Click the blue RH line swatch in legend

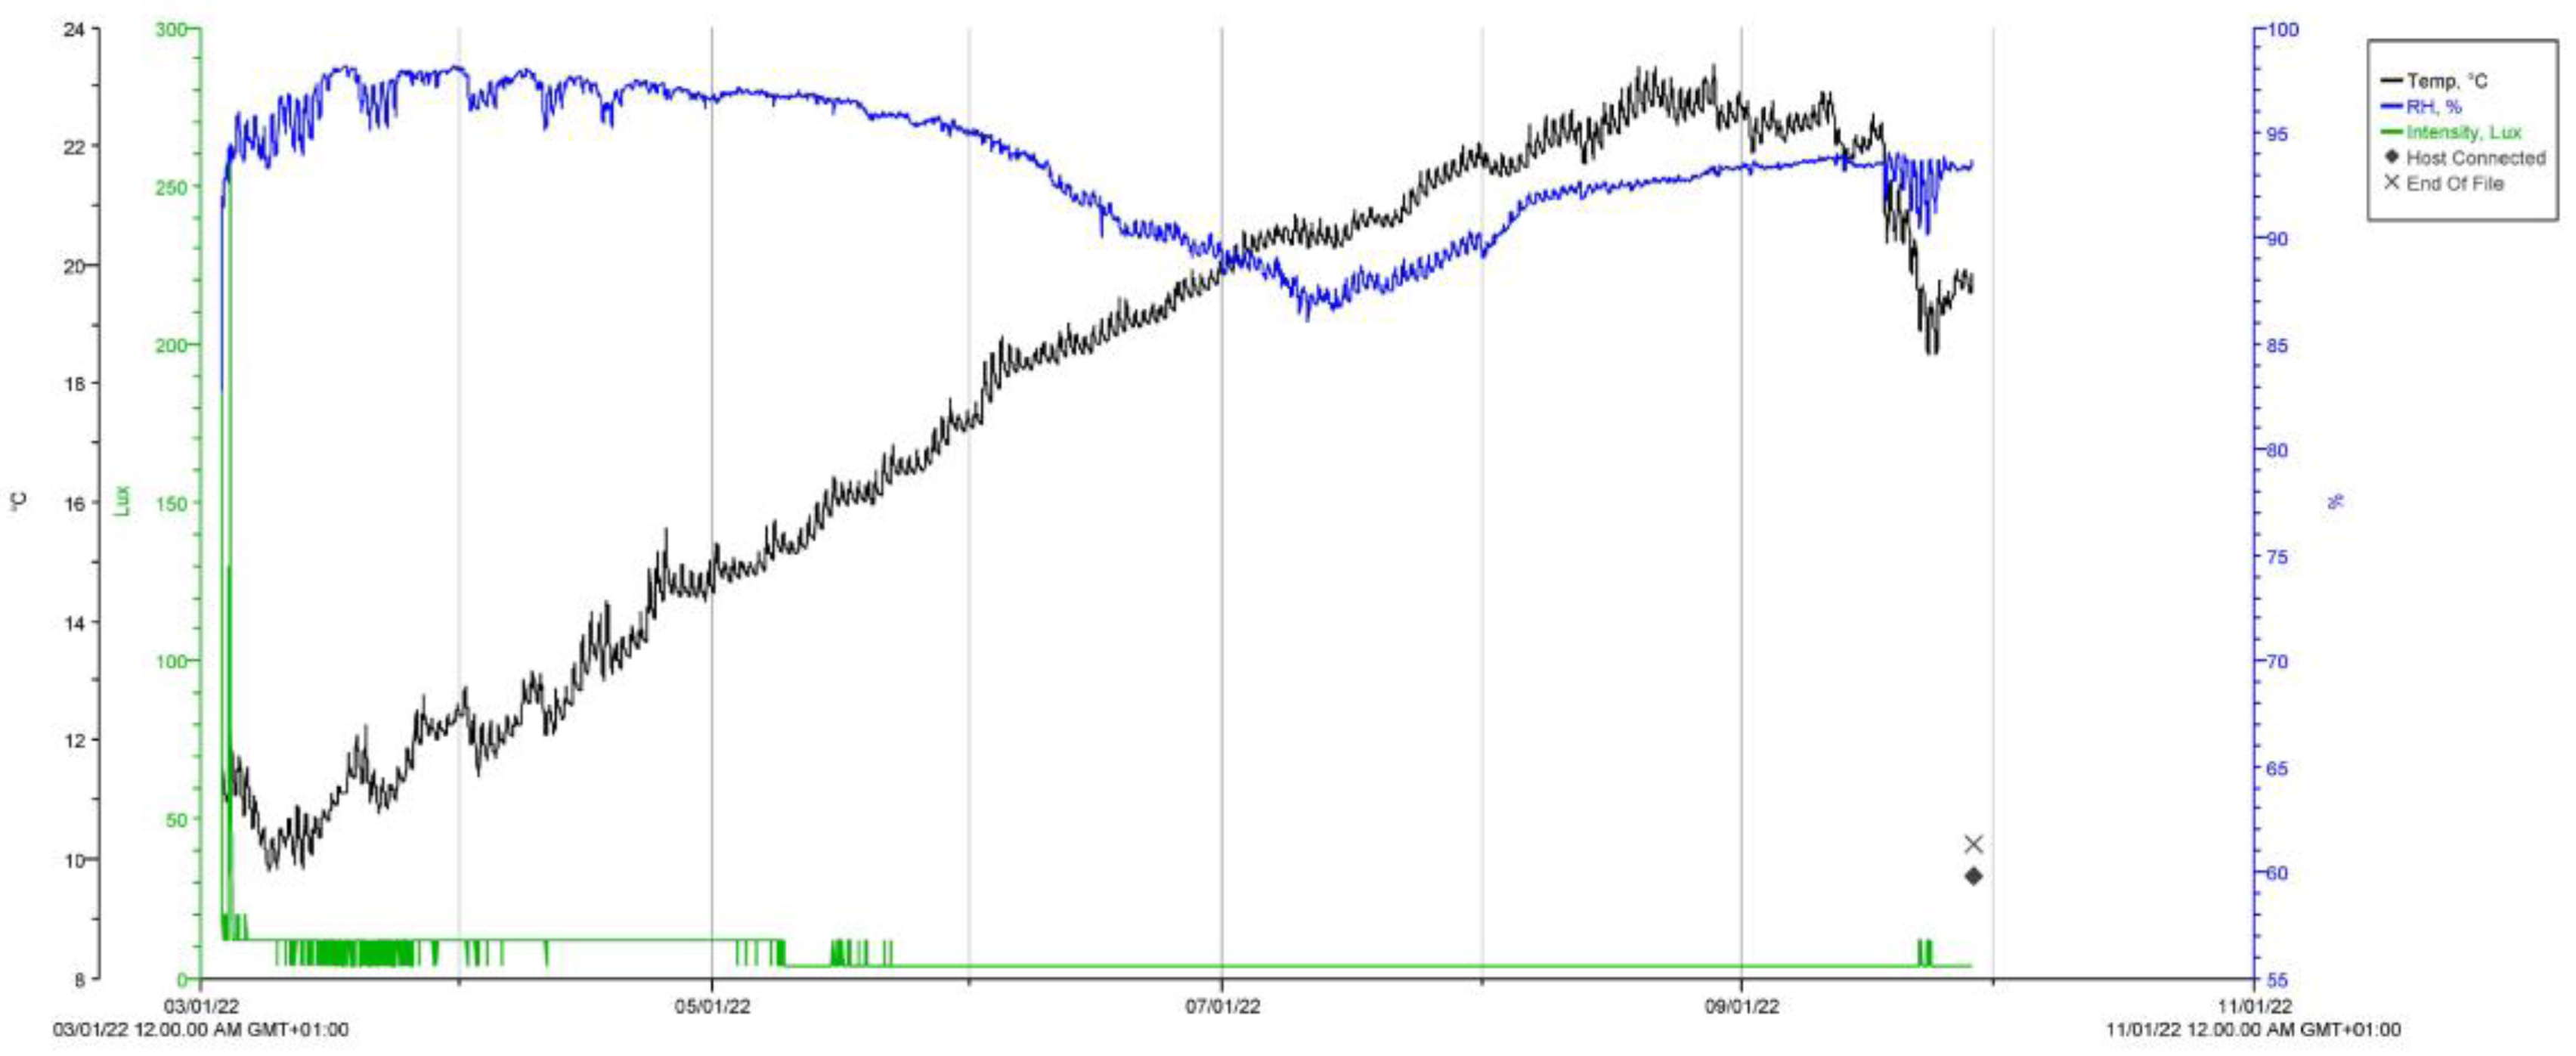click(x=2392, y=106)
